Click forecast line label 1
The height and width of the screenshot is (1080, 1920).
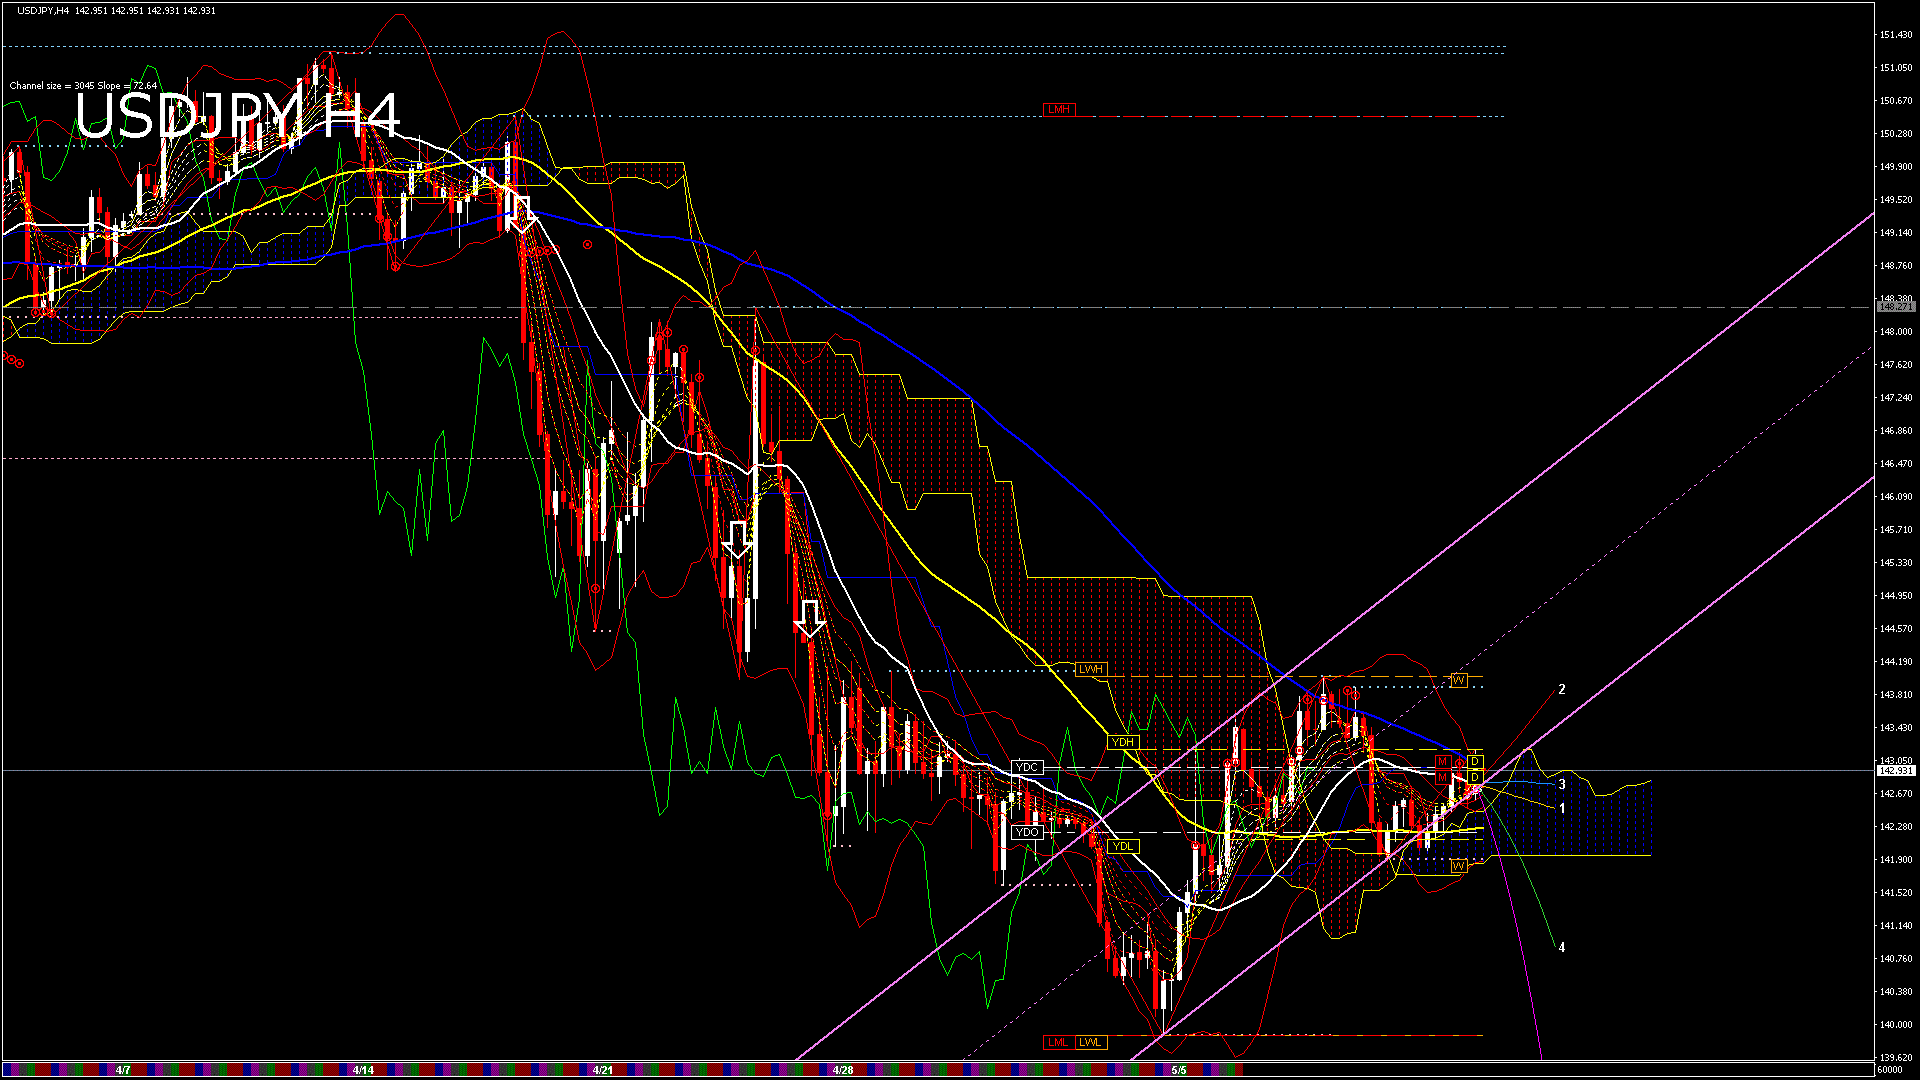tap(1562, 808)
